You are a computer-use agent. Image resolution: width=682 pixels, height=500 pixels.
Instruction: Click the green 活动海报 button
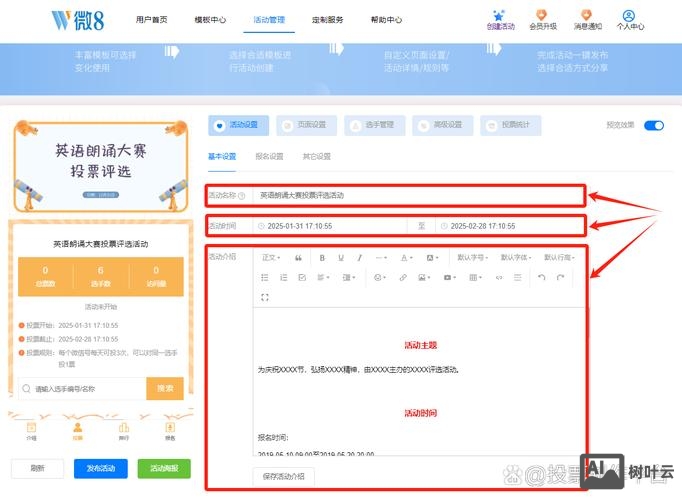[x=164, y=468]
